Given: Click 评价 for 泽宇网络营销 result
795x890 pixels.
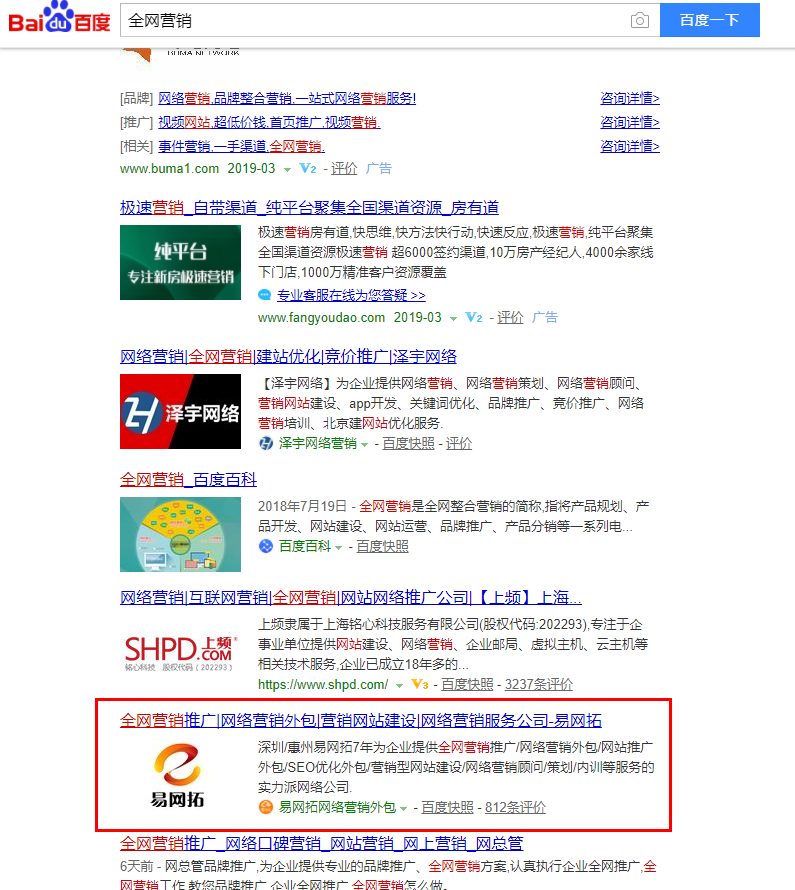Looking at the screenshot, I should (x=459, y=443).
